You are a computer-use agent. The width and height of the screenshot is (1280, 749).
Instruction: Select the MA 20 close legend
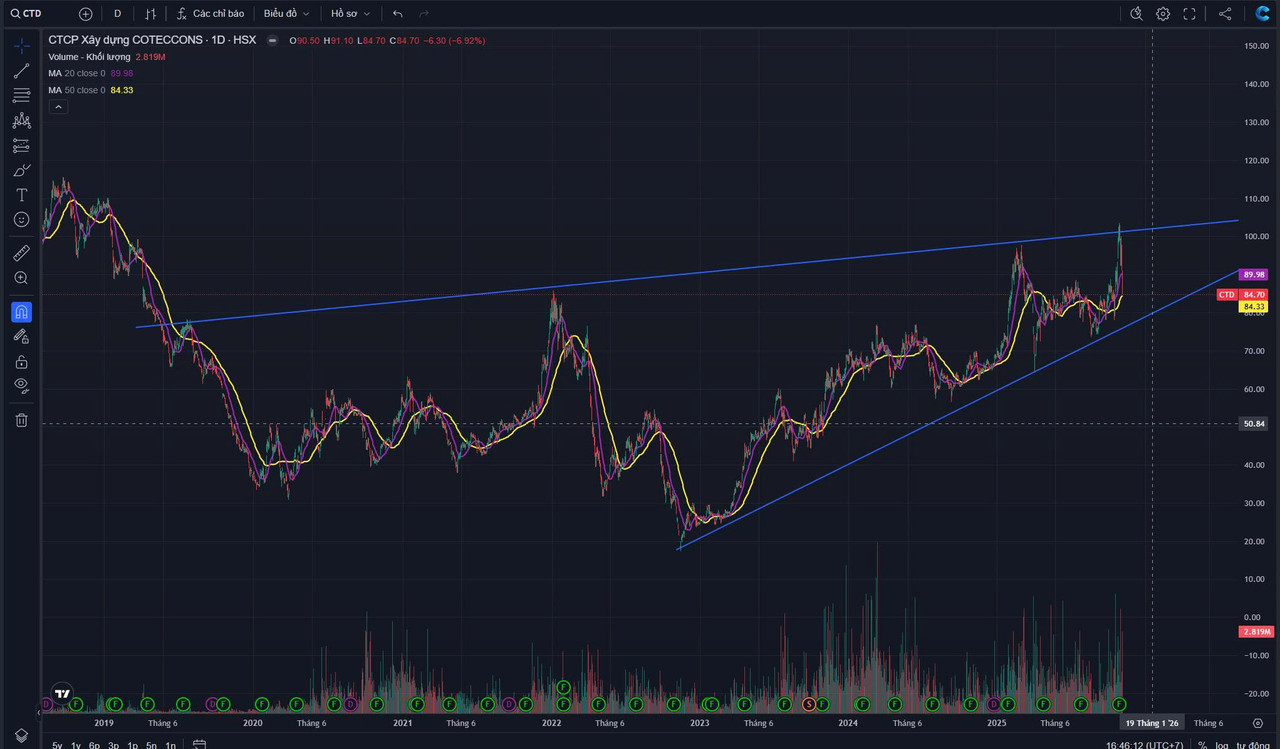(77, 73)
